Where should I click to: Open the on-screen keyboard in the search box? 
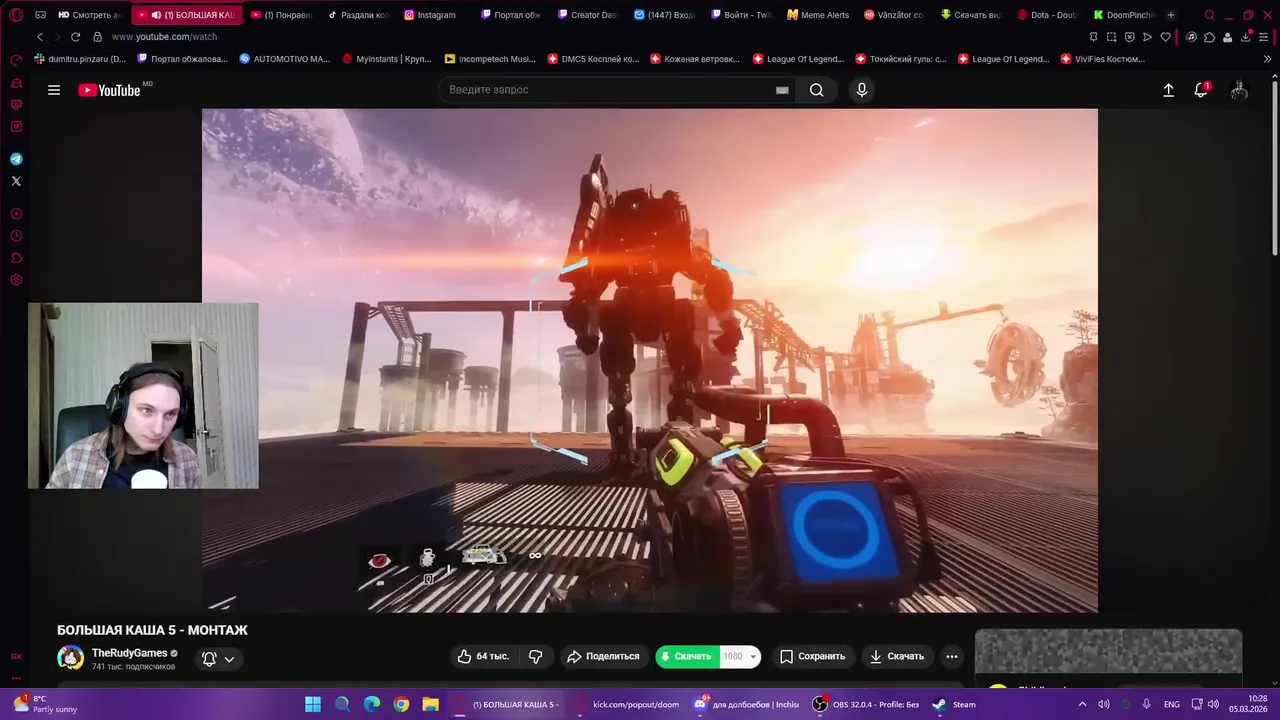[x=782, y=90]
